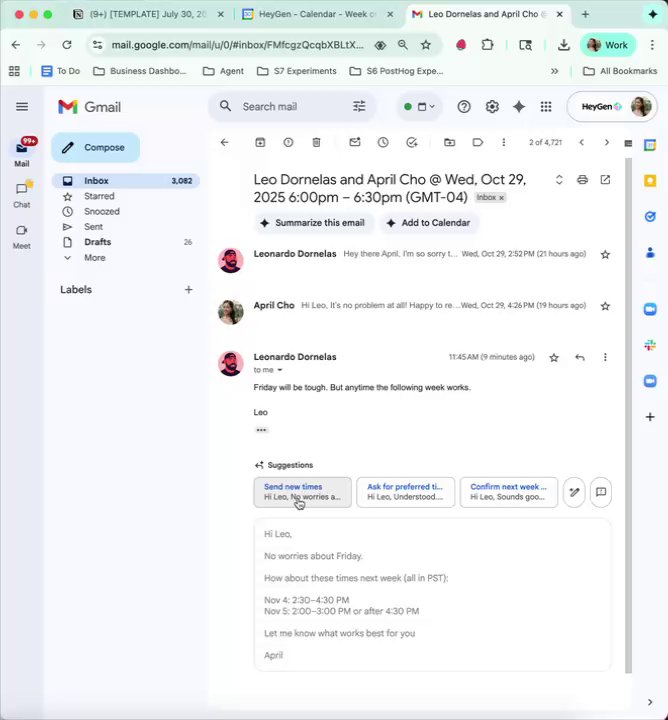Image resolution: width=668 pixels, height=720 pixels.
Task: Click Summarize this email
Action: tap(314, 223)
